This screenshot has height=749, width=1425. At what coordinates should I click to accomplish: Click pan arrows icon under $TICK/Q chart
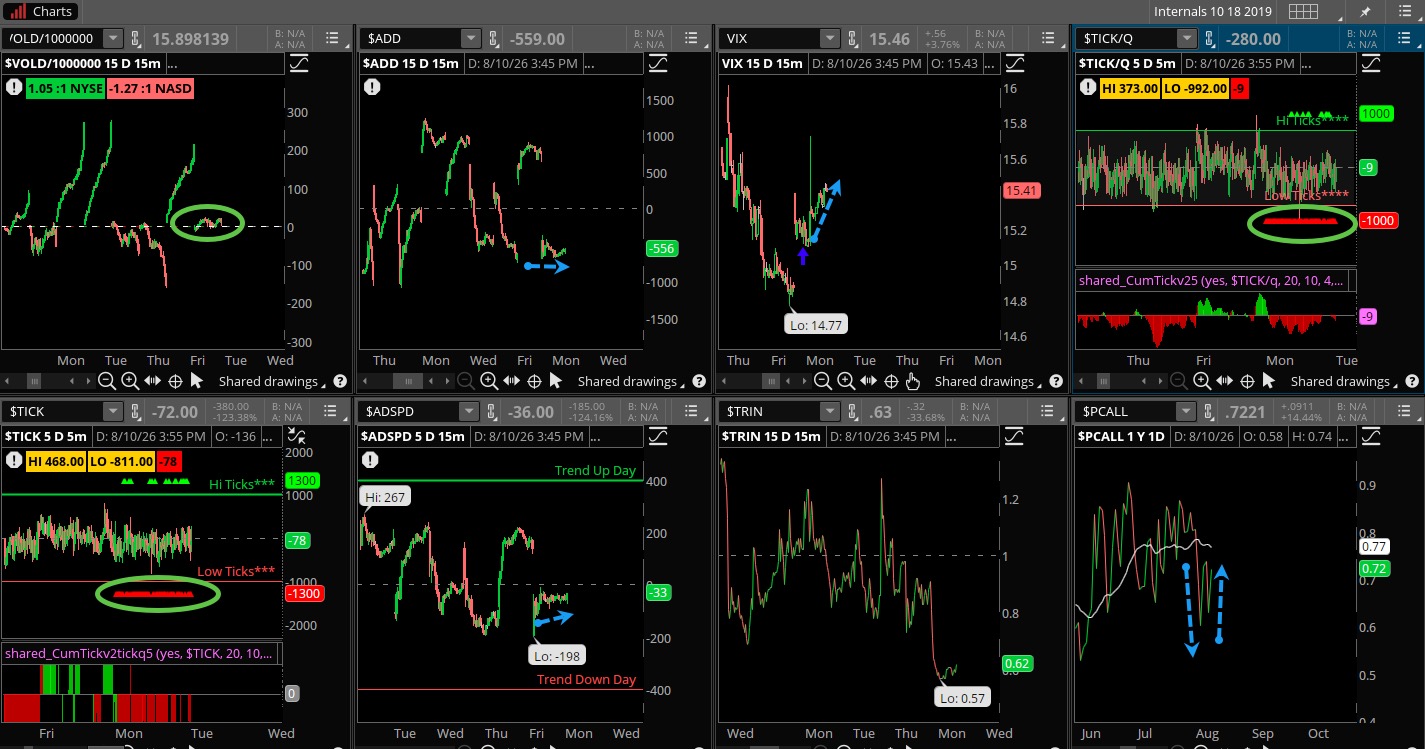tap(1224, 381)
